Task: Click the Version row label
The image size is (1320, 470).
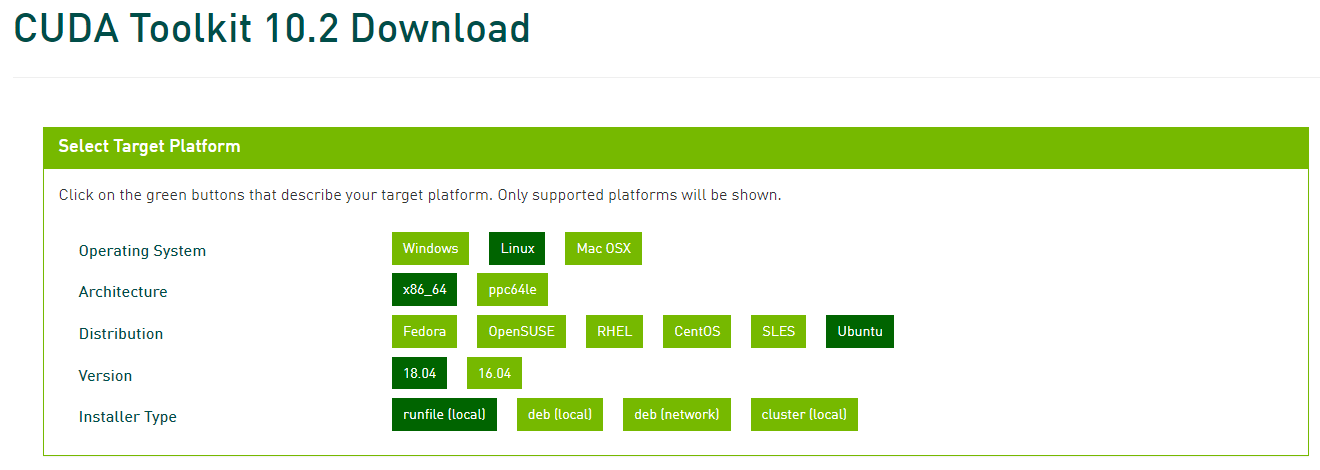Action: tap(105, 376)
